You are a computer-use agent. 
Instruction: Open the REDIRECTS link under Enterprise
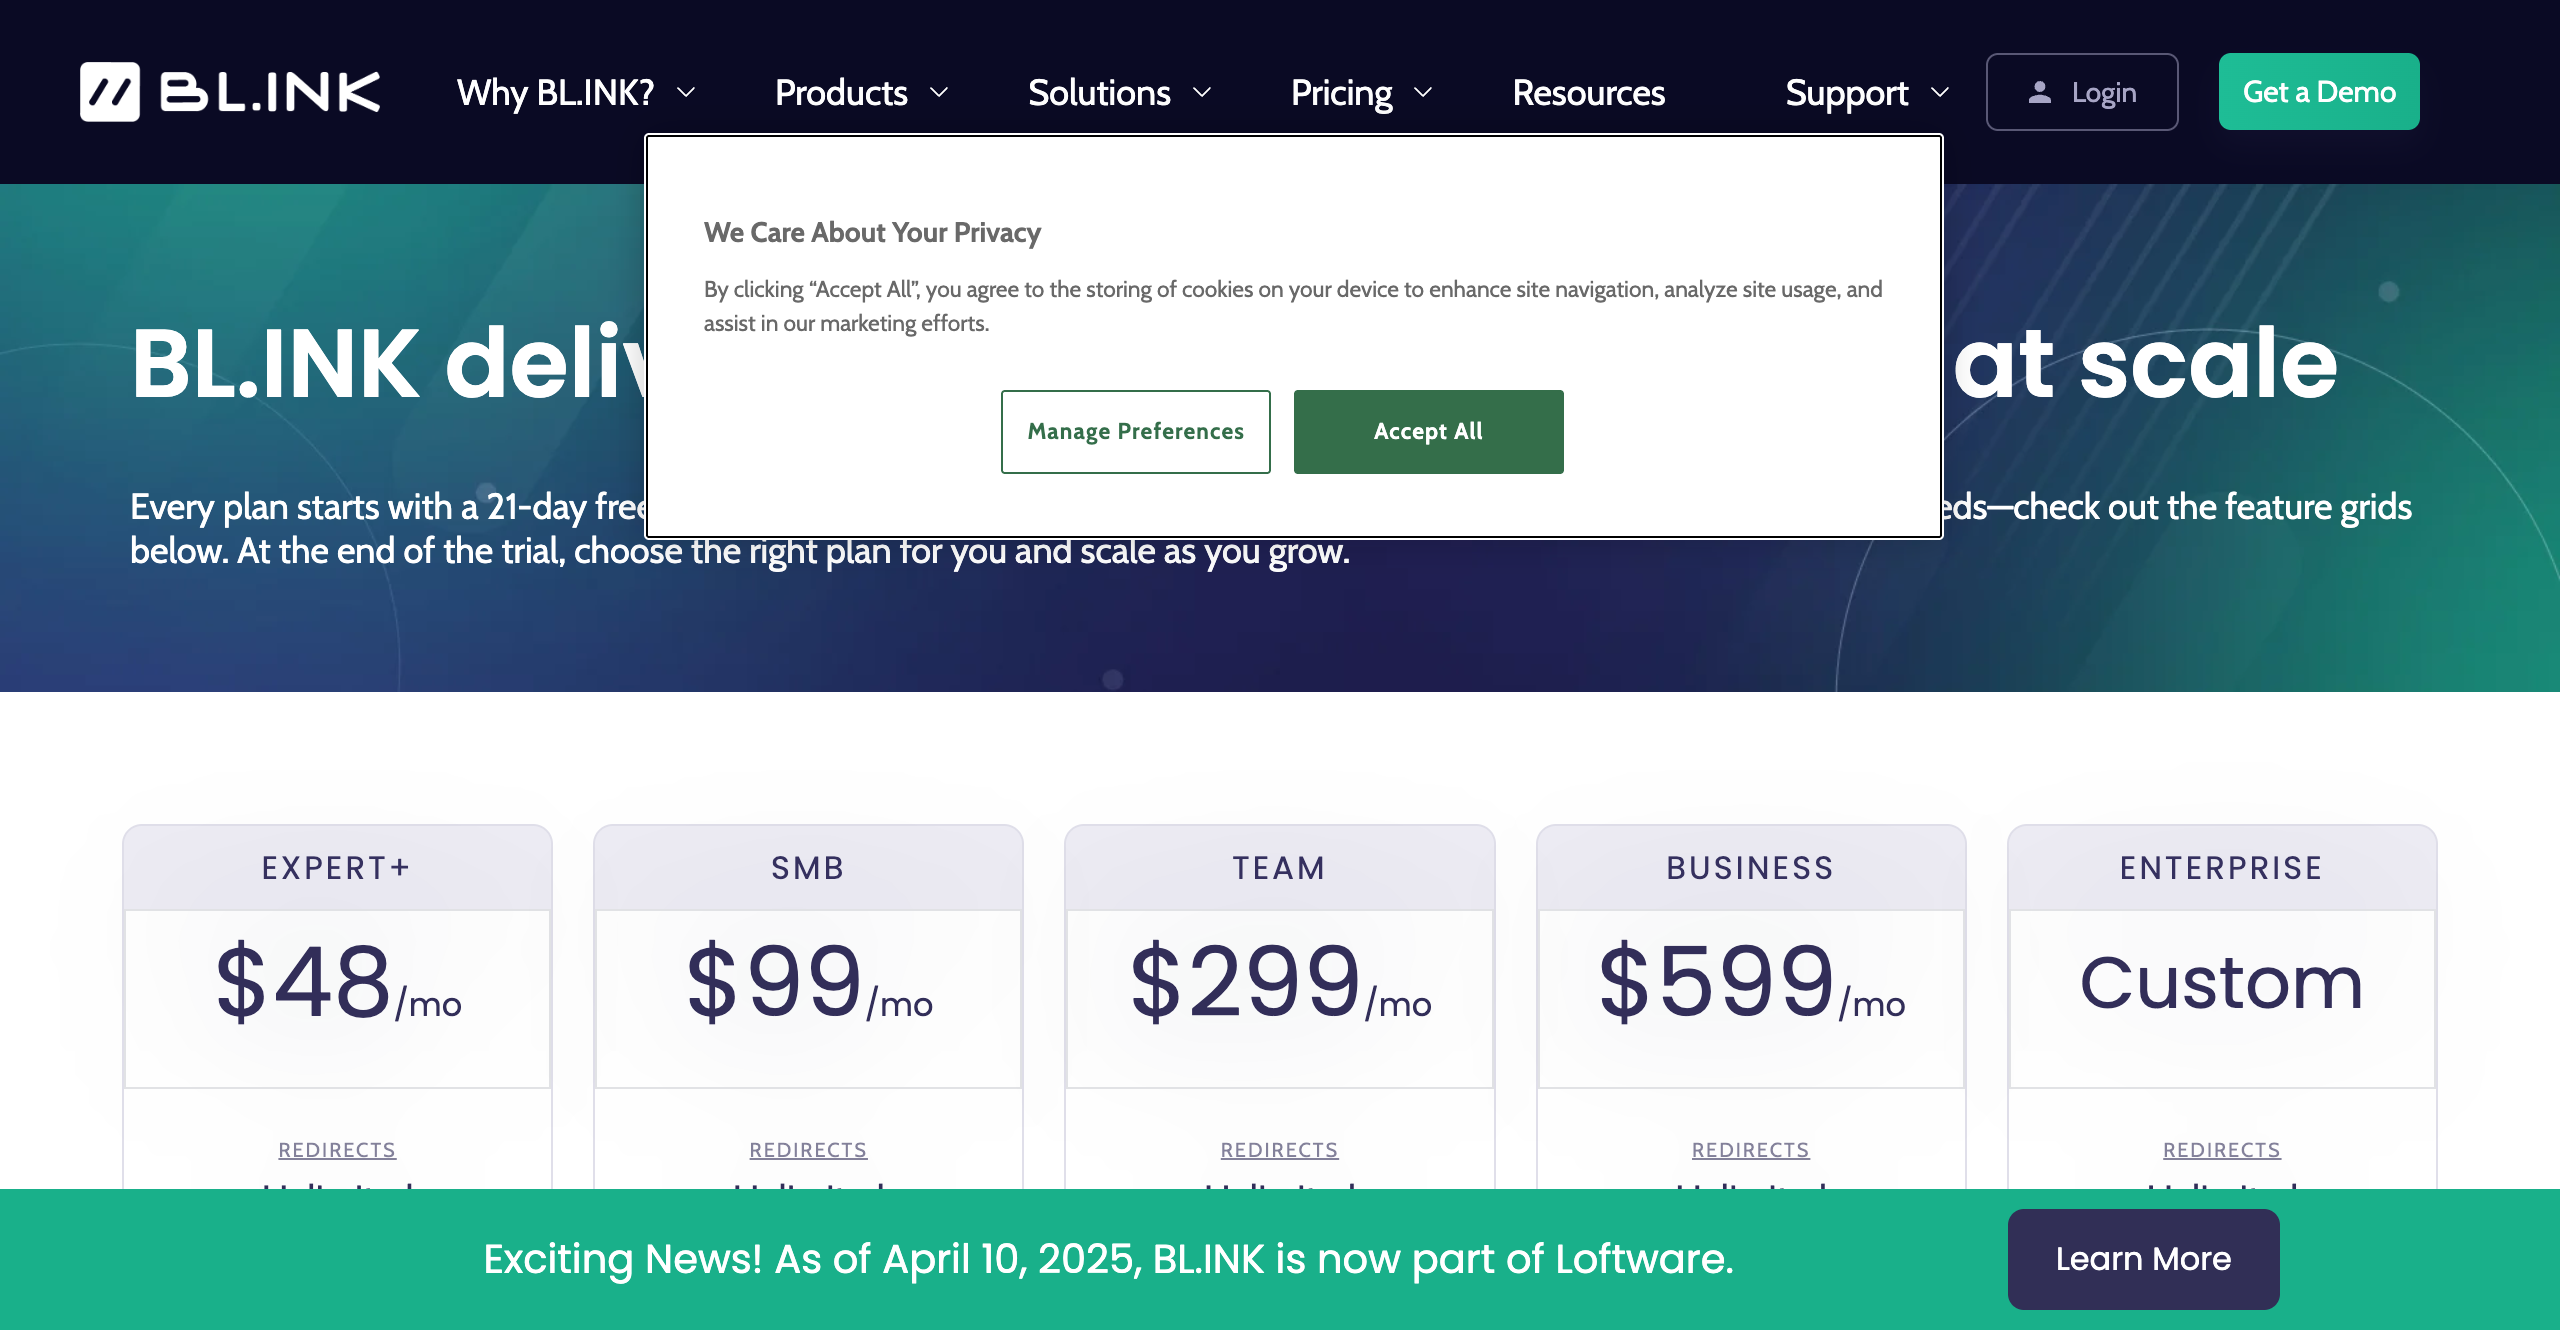(2221, 1150)
